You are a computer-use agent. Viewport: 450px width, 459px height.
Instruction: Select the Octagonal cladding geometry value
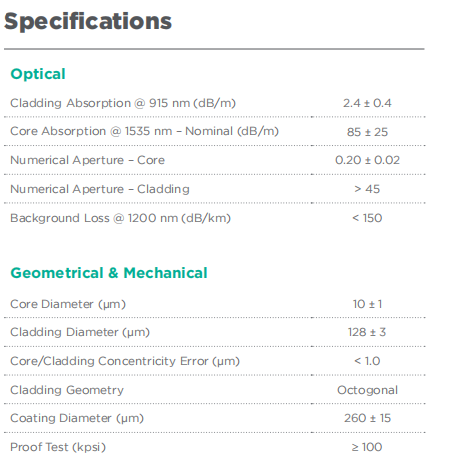point(367,390)
